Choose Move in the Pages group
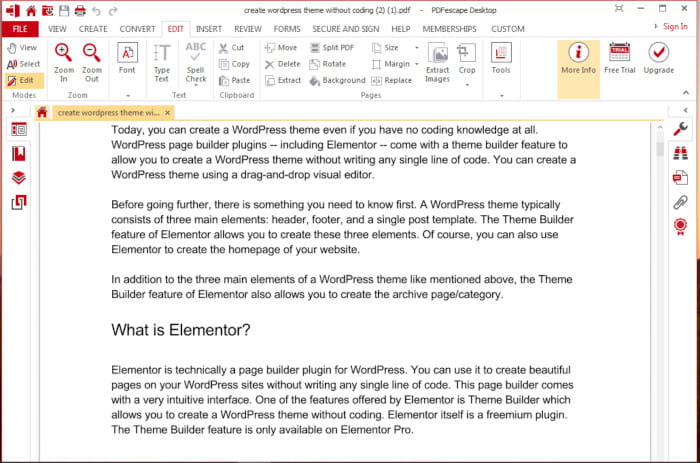The height and width of the screenshot is (463, 700). 281,47
